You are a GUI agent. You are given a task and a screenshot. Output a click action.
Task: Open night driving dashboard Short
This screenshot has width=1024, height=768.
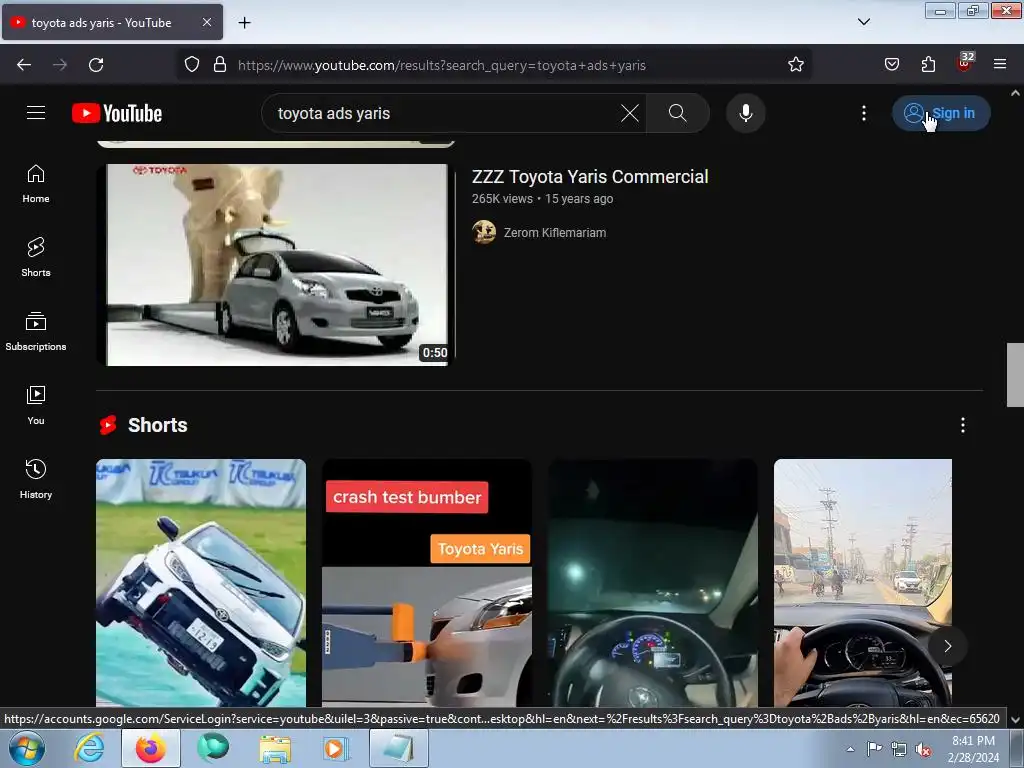(x=652, y=583)
